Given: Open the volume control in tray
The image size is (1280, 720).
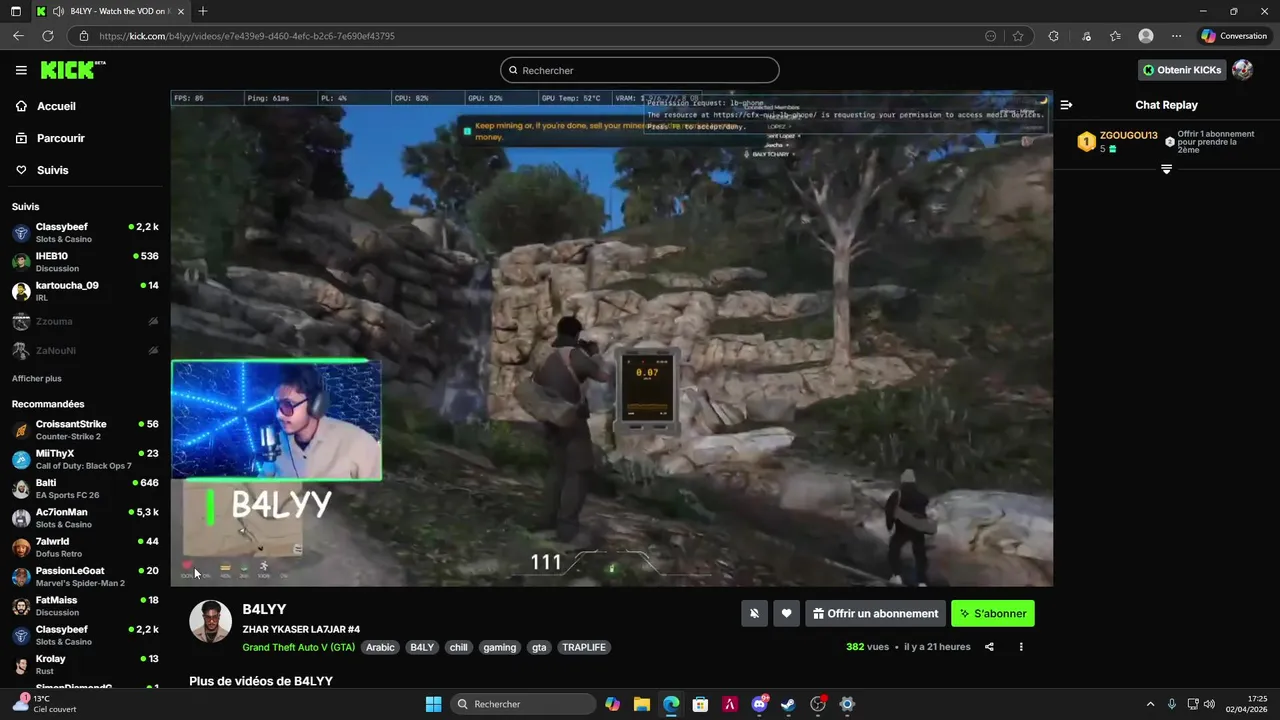Looking at the screenshot, I should [1210, 704].
